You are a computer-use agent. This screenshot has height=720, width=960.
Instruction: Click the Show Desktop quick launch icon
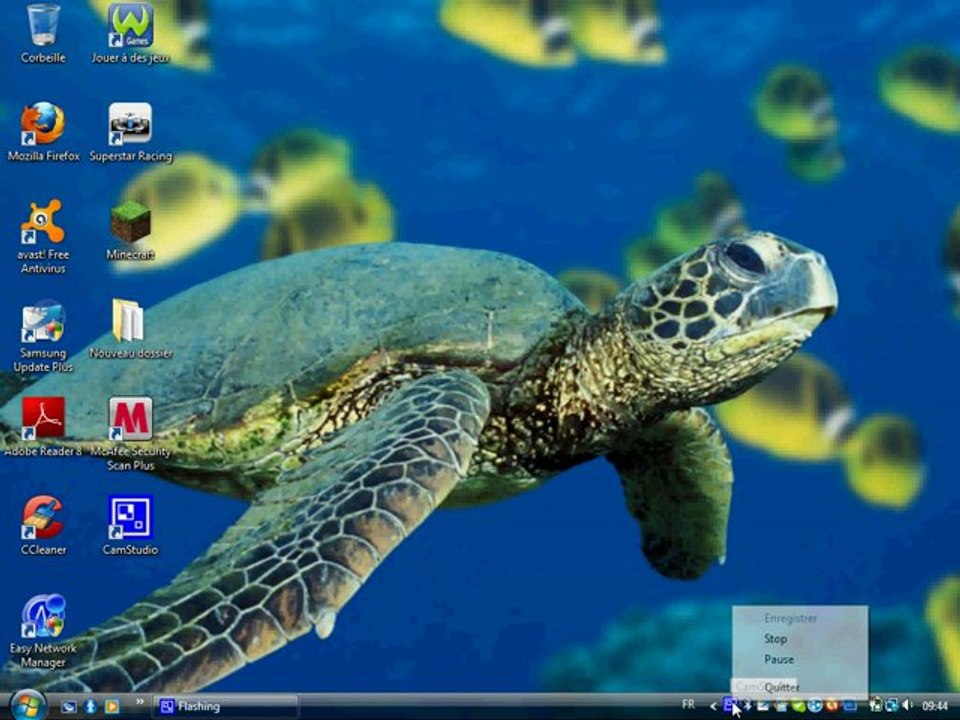point(69,706)
